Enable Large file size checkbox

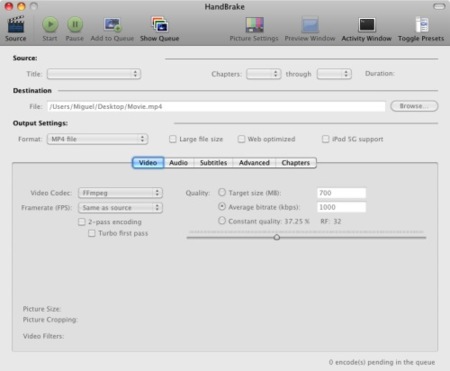click(173, 139)
